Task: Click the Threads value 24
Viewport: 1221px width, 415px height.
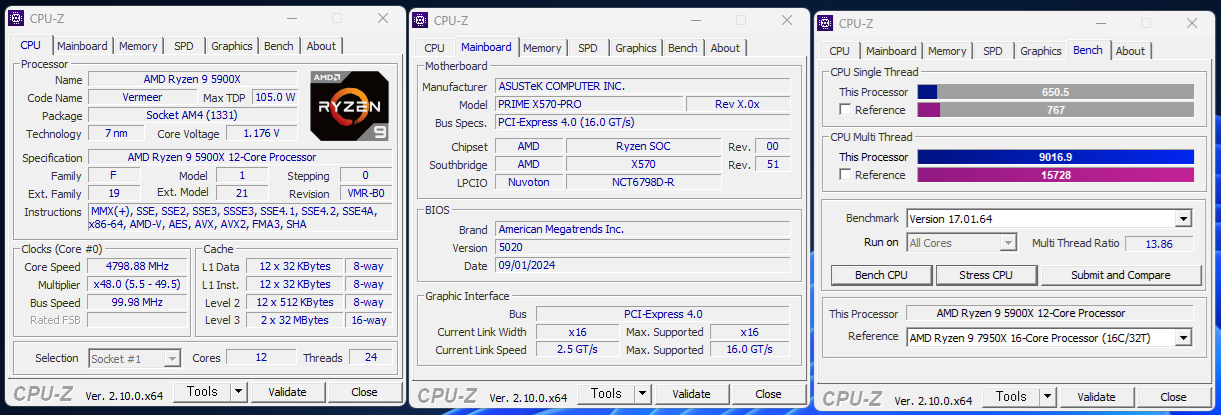Action: point(370,358)
